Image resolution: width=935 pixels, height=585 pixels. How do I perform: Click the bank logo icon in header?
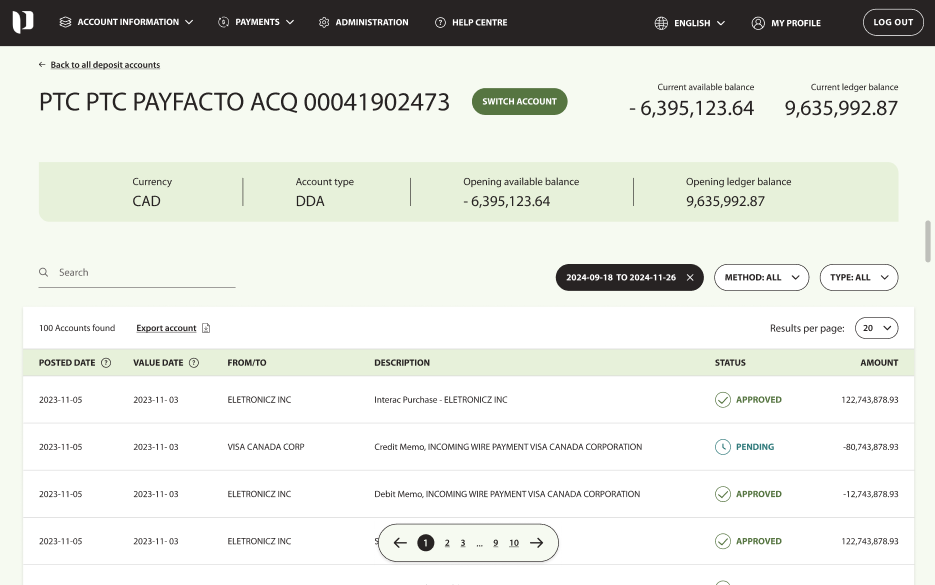(22, 22)
